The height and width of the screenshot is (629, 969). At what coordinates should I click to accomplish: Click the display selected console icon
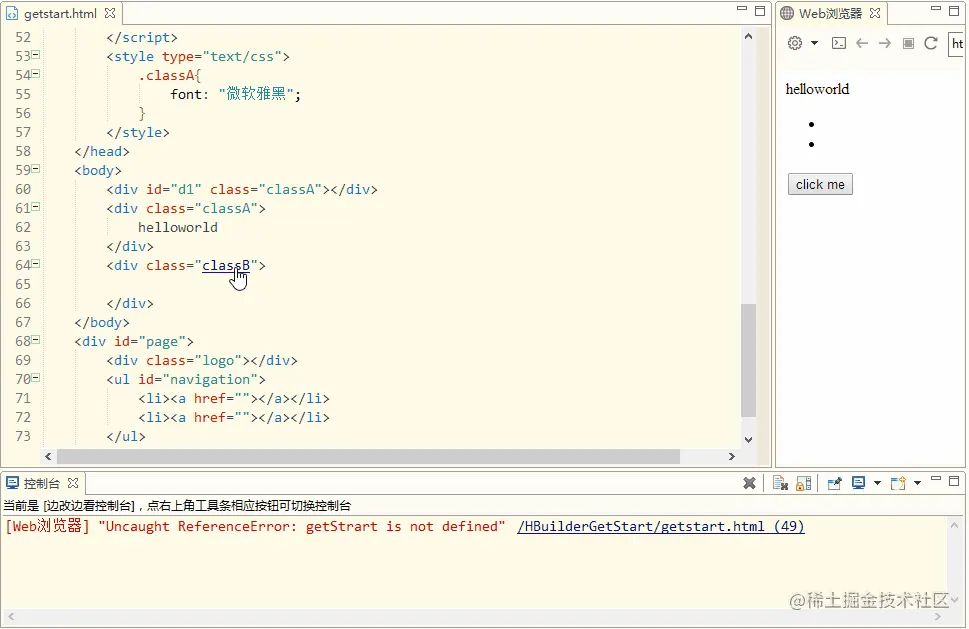858,483
